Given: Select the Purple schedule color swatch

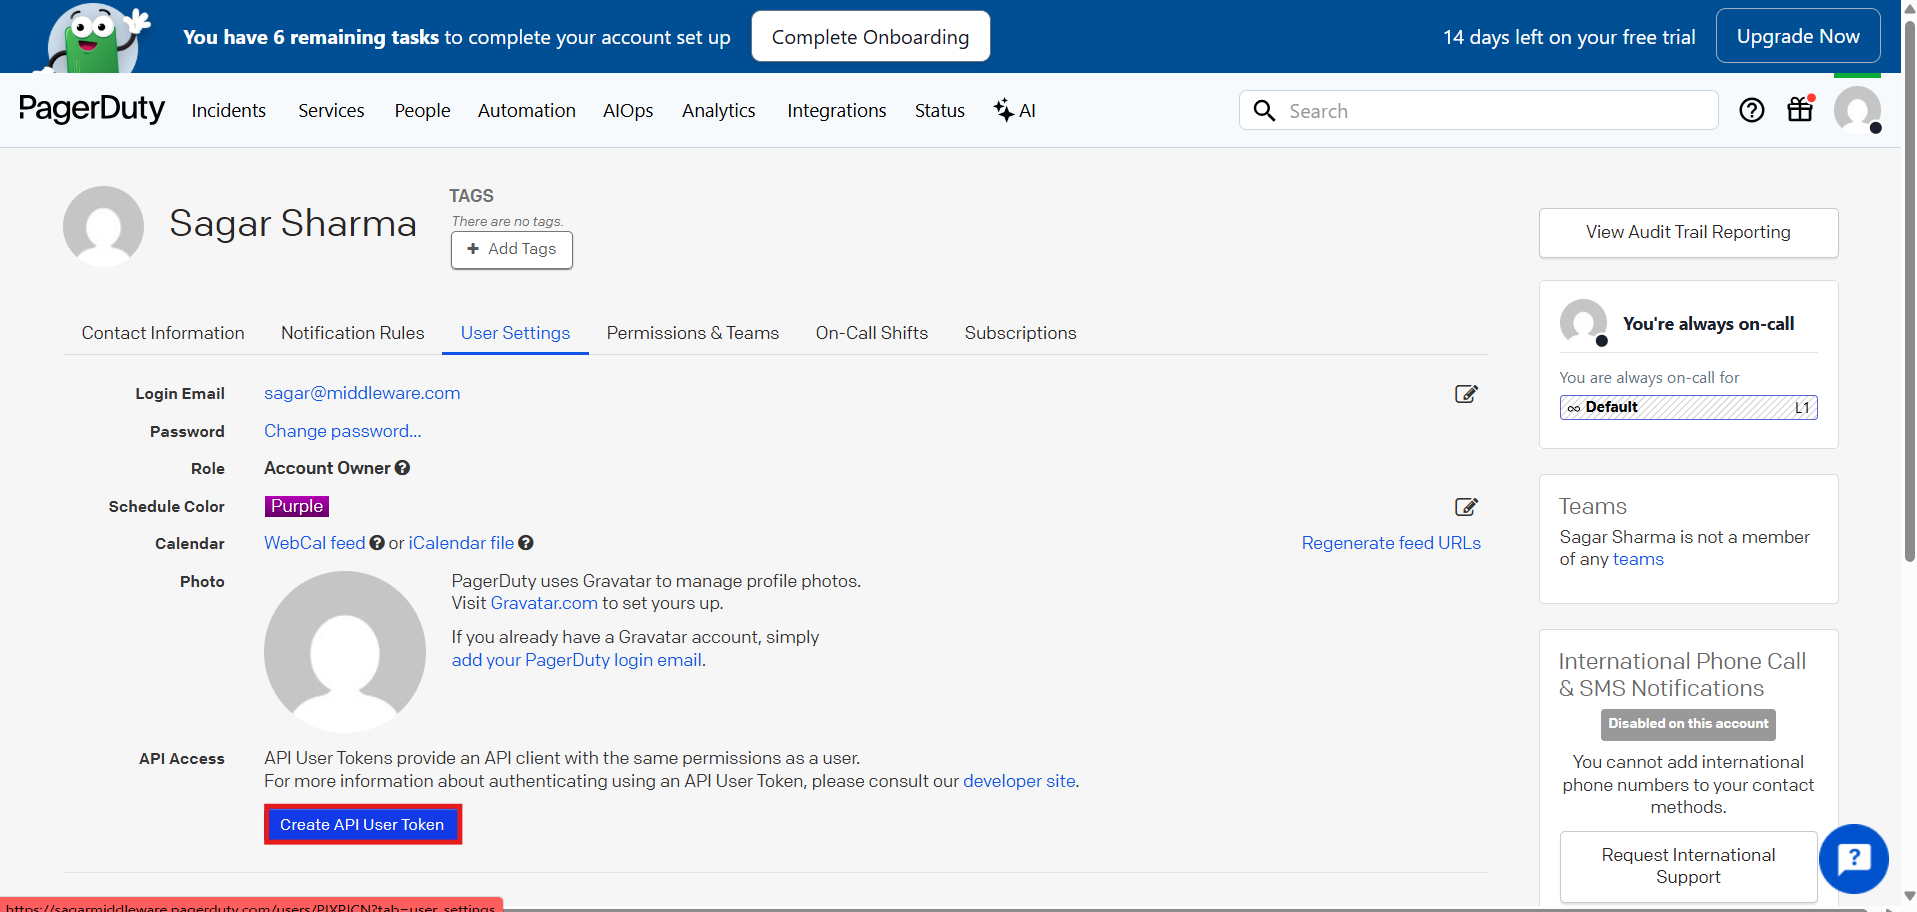Looking at the screenshot, I should point(296,506).
